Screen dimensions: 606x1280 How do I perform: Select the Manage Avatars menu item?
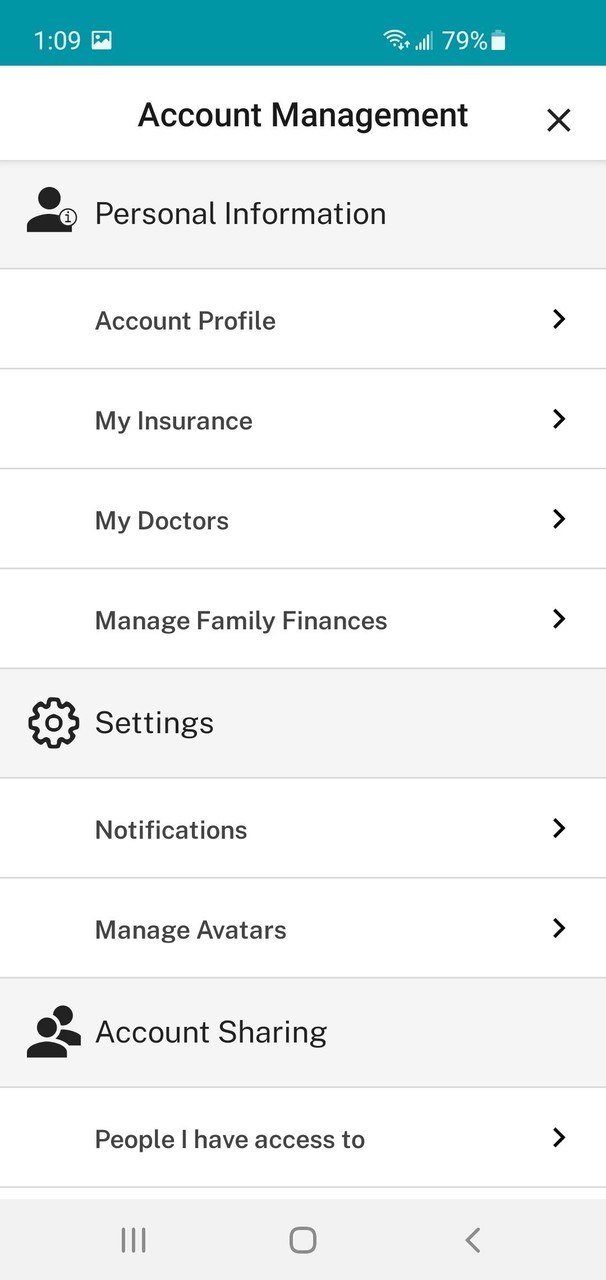point(190,929)
